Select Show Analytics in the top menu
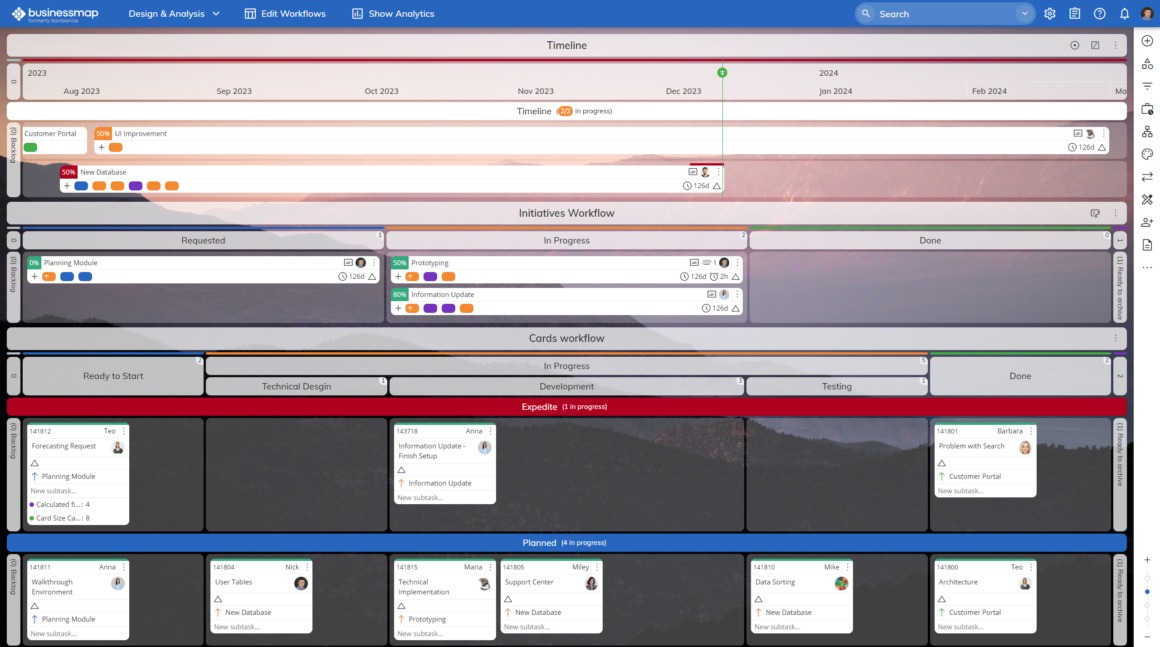This screenshot has width=1160, height=647. (x=391, y=13)
